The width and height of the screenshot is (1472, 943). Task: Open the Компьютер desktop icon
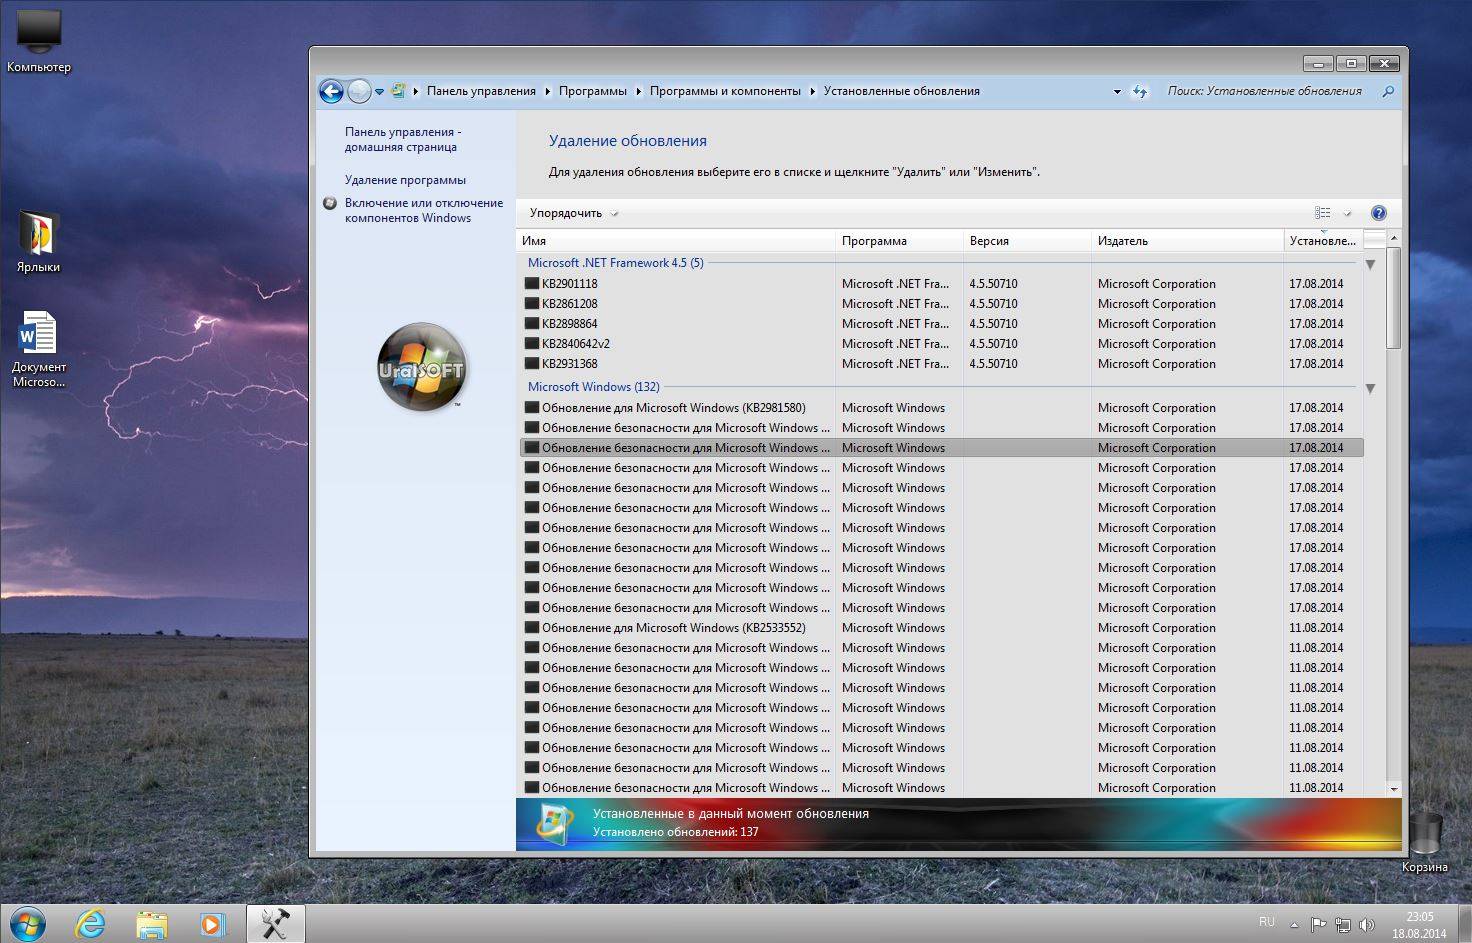39,42
